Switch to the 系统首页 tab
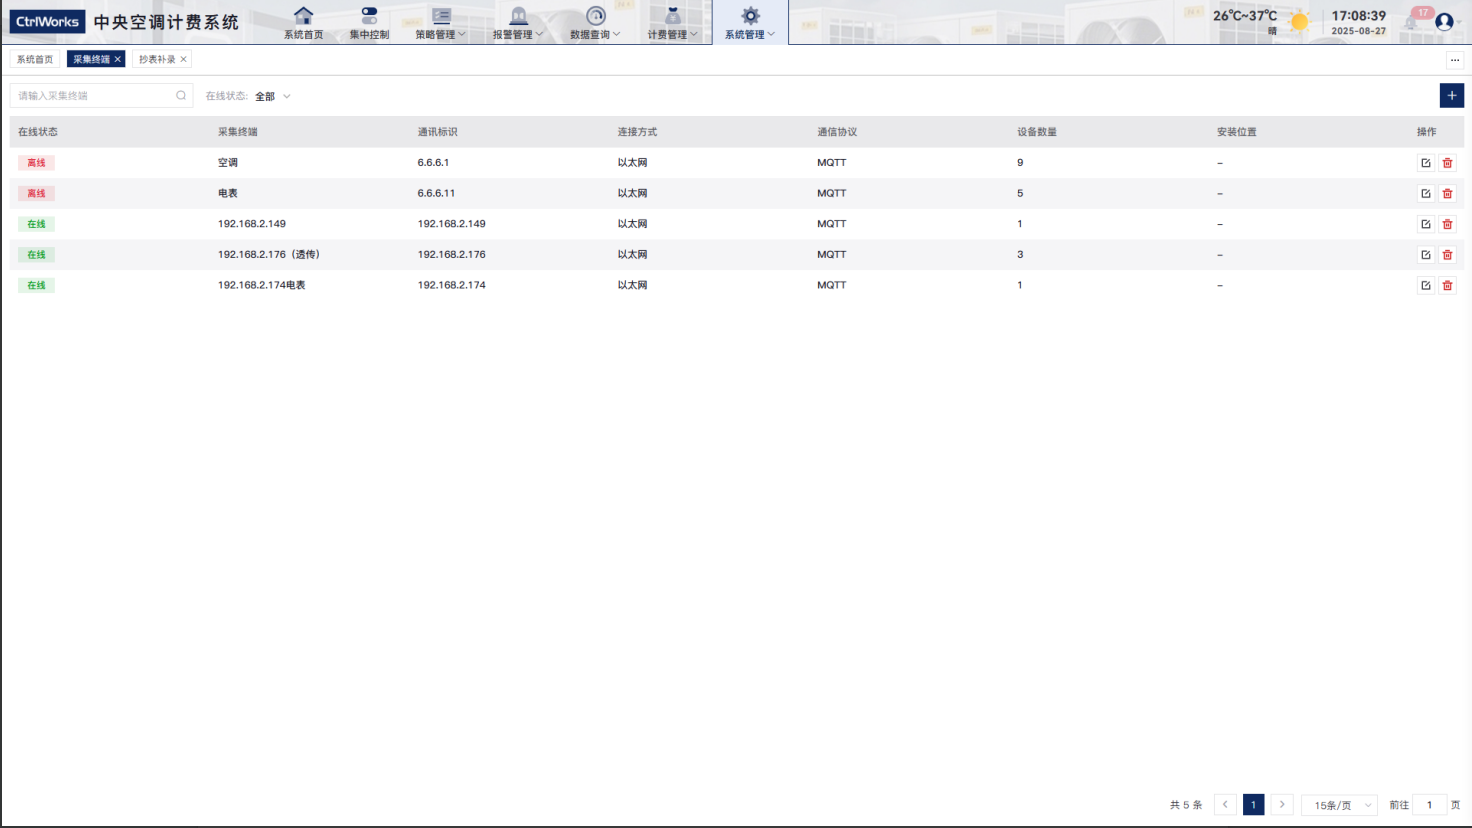 click(x=35, y=59)
